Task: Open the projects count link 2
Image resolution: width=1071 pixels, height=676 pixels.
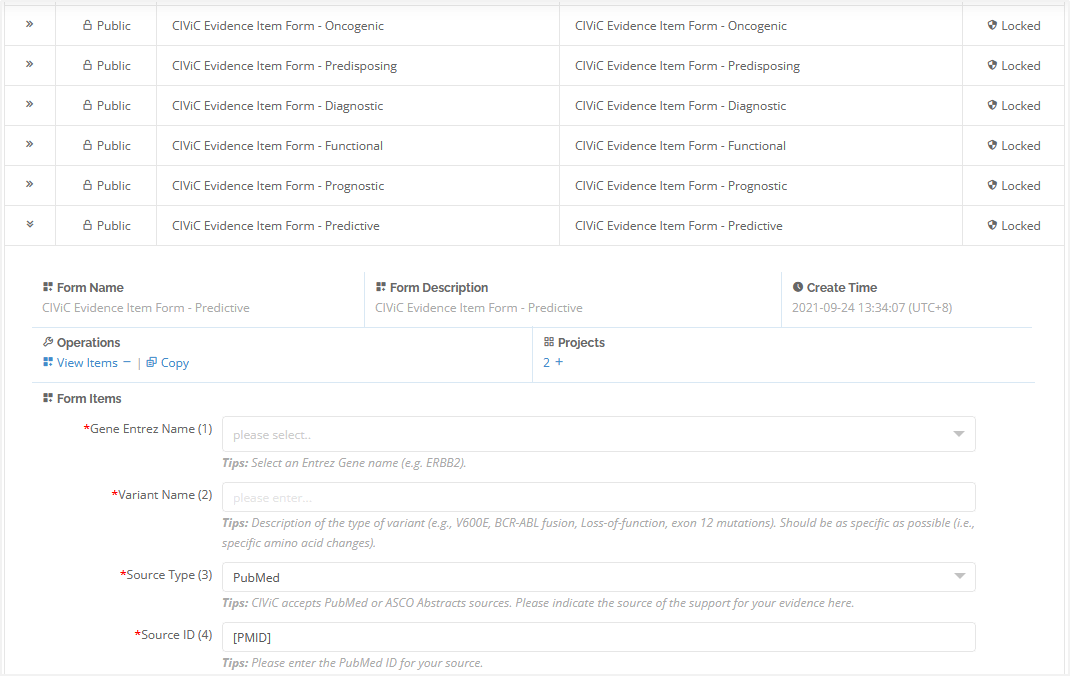Action: 546,363
